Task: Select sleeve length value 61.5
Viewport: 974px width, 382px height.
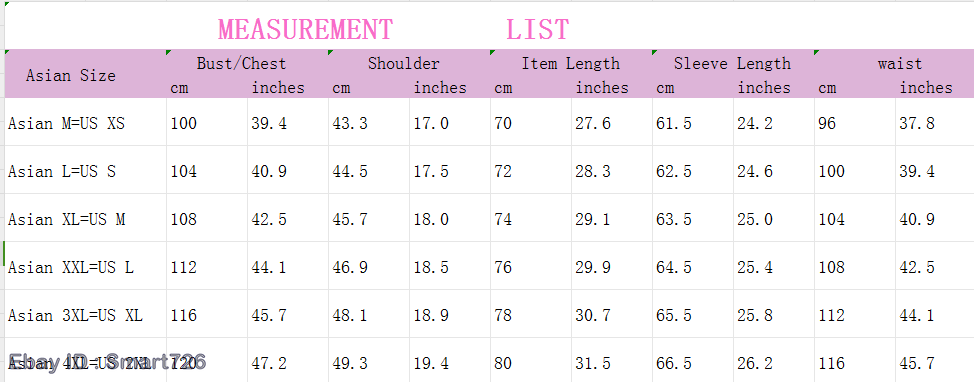Action: point(693,123)
